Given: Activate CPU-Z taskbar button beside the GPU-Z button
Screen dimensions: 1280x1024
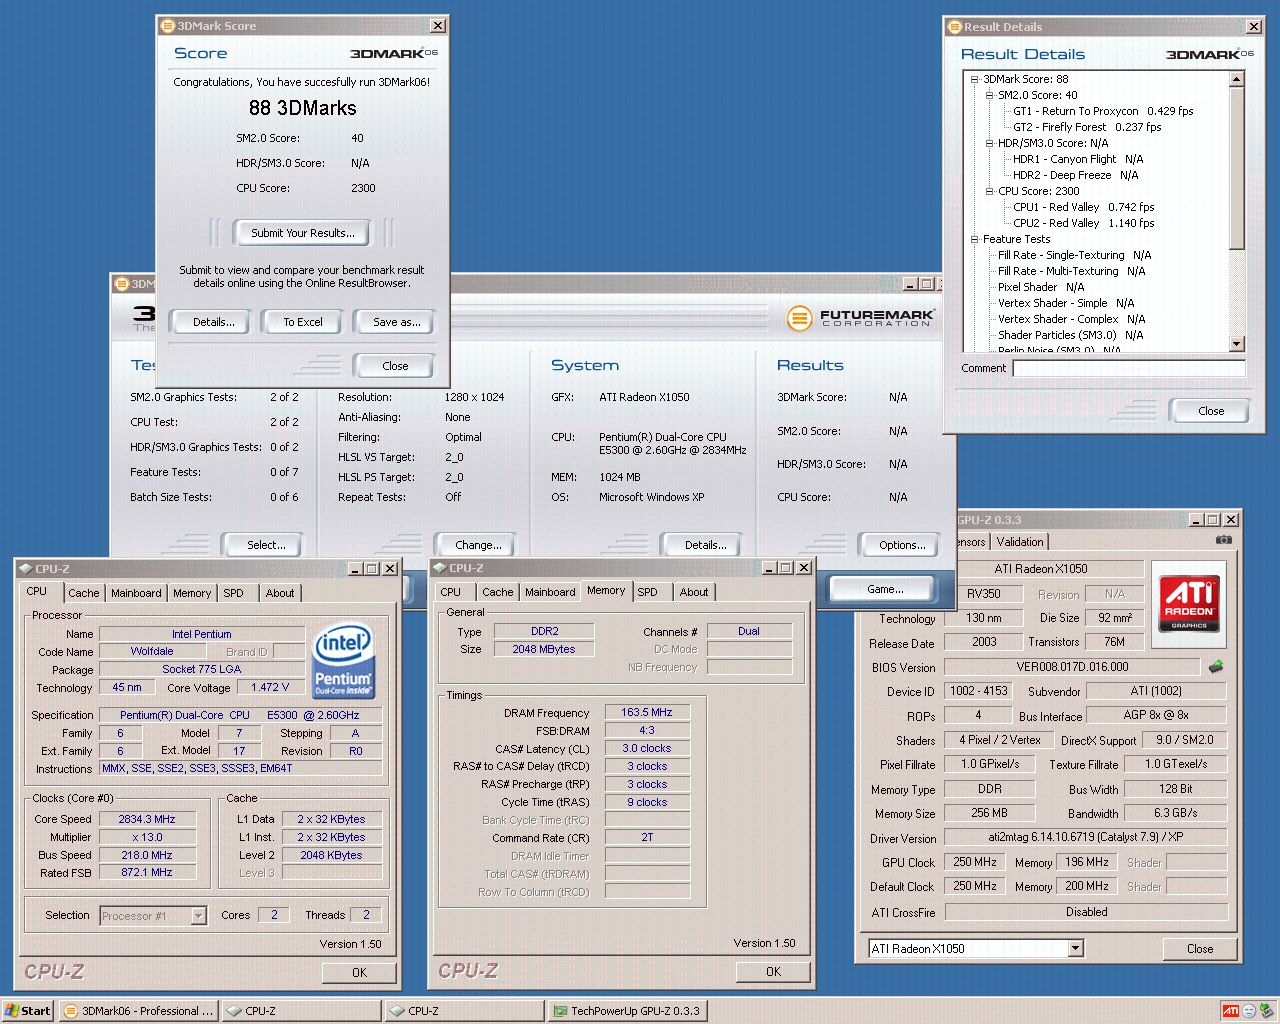Looking at the screenshot, I should [464, 1010].
